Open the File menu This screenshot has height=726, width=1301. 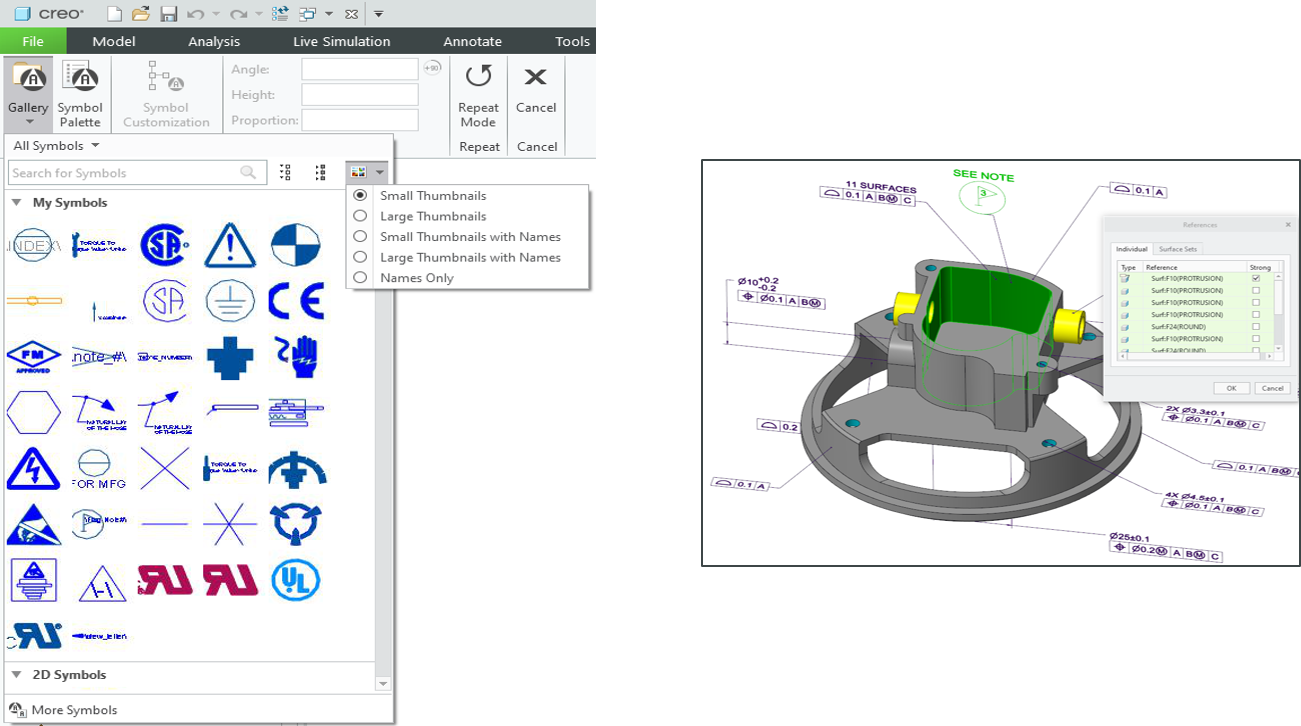33,41
